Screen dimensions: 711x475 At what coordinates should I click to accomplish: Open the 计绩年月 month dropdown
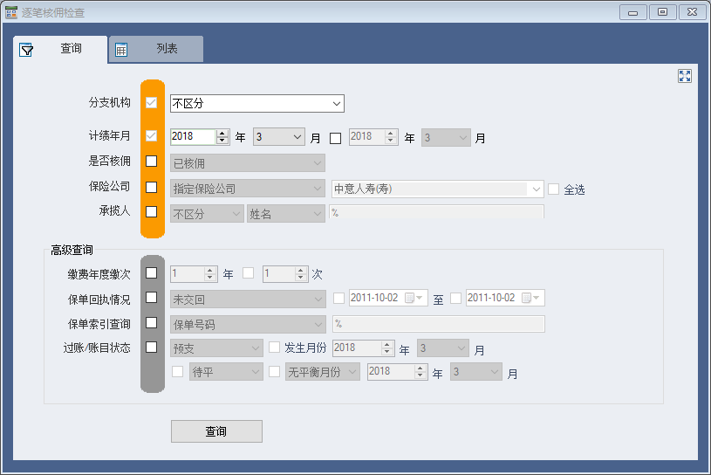coord(297,137)
